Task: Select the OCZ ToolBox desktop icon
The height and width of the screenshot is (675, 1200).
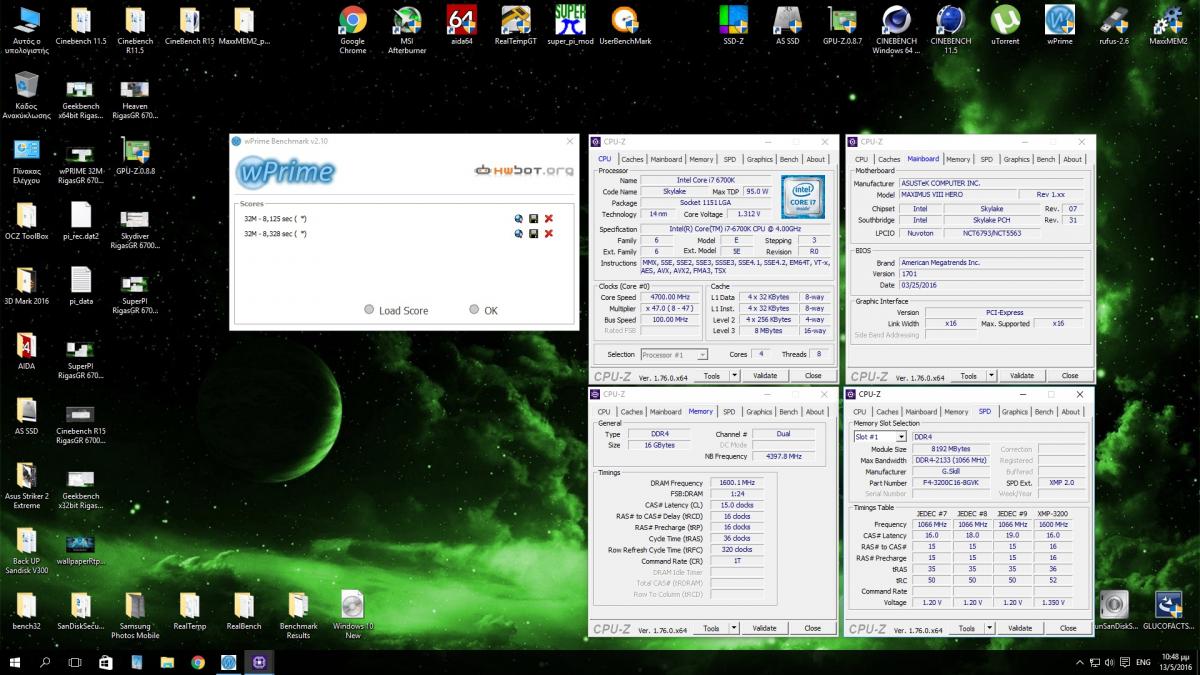Action: [x=26, y=221]
